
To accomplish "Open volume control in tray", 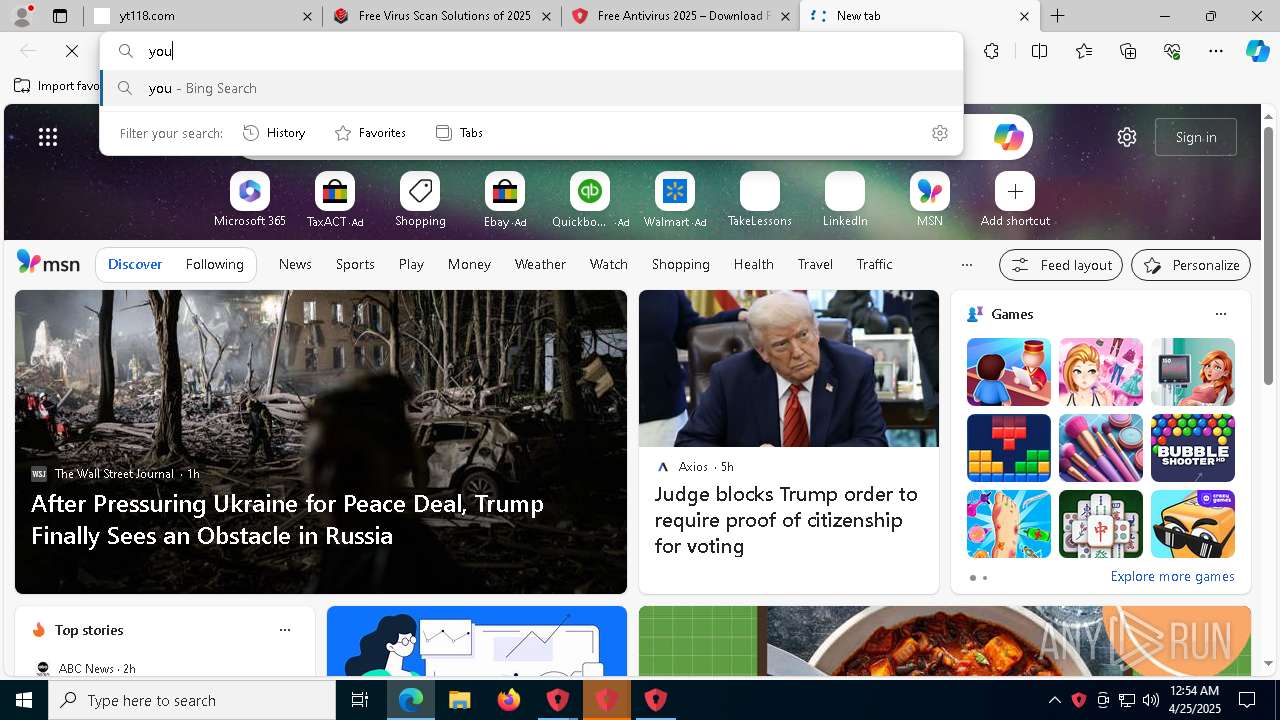I will click(1150, 700).
